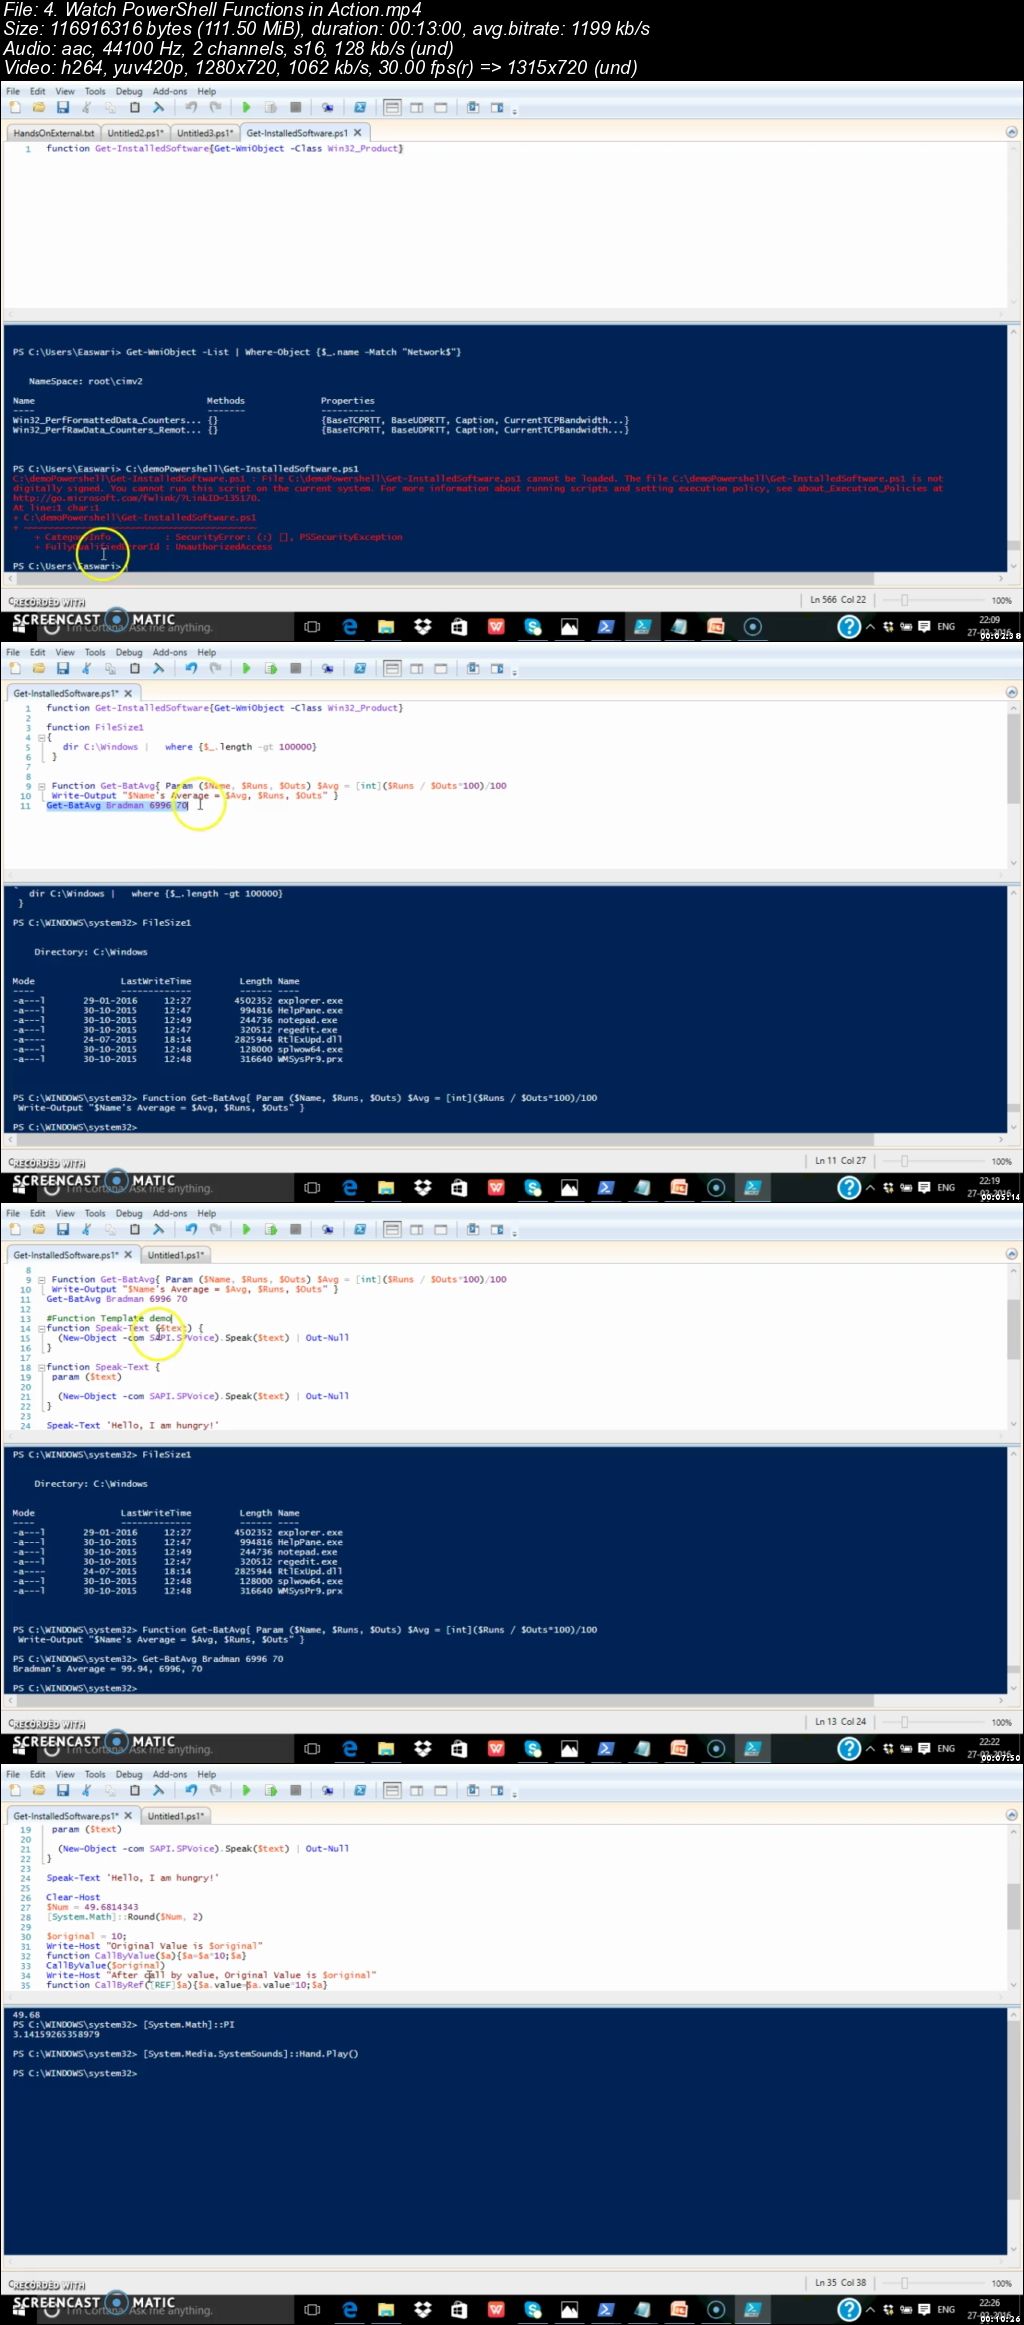Click New script icon, Ln 566 frame
Image resolution: width=1024 pixels, height=2325 pixels.
tap(14, 107)
